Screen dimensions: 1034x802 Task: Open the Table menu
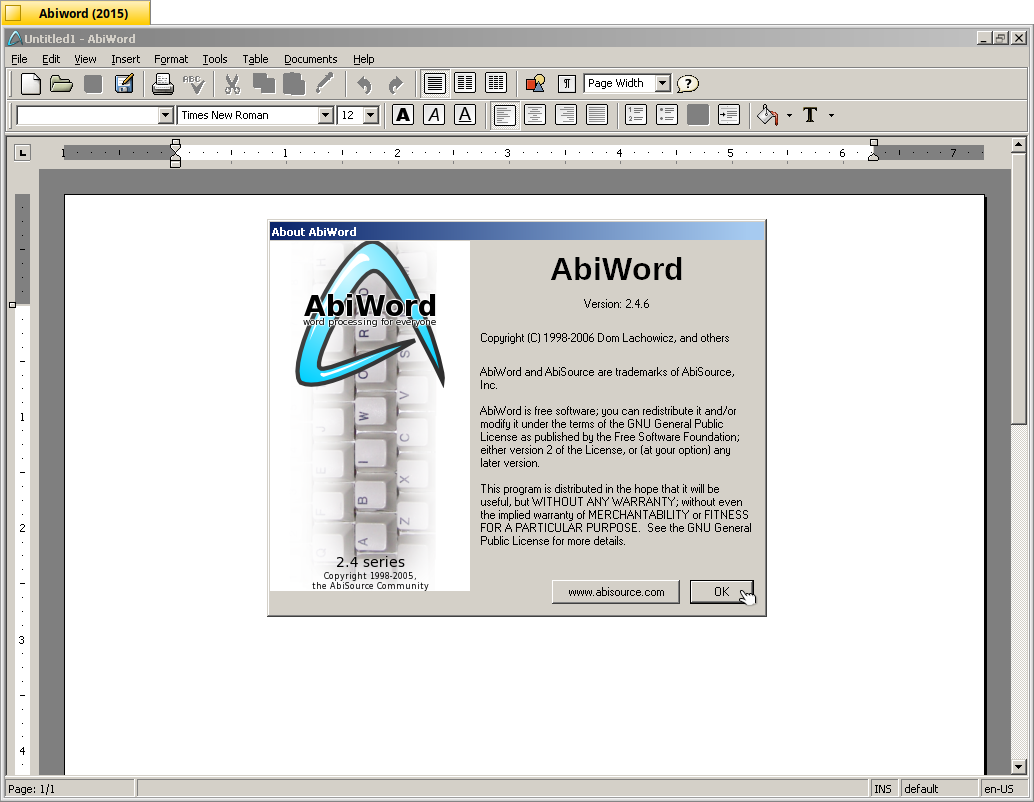tap(255, 59)
